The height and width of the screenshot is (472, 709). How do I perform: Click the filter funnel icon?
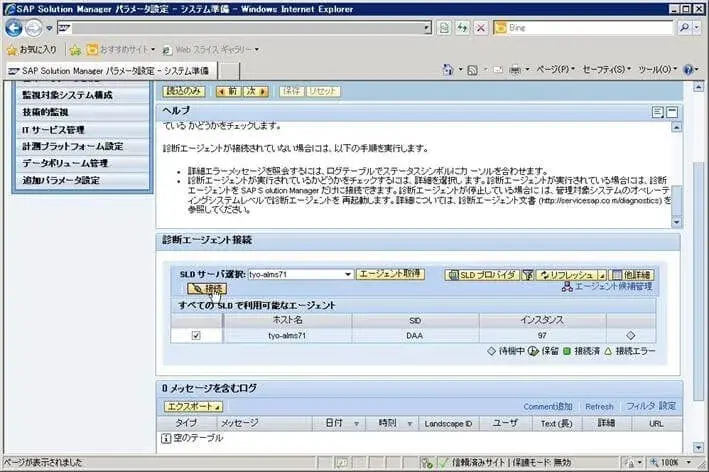528,275
